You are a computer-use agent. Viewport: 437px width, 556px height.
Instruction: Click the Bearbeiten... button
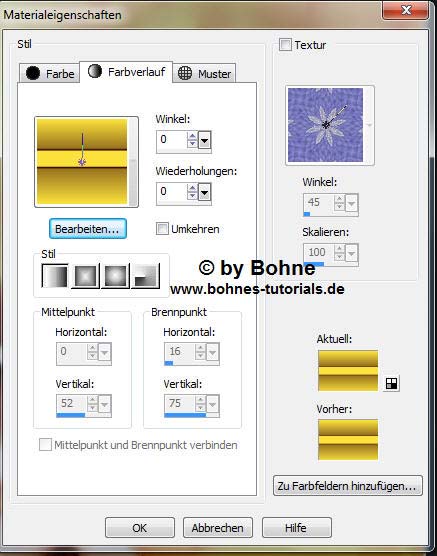click(x=88, y=229)
